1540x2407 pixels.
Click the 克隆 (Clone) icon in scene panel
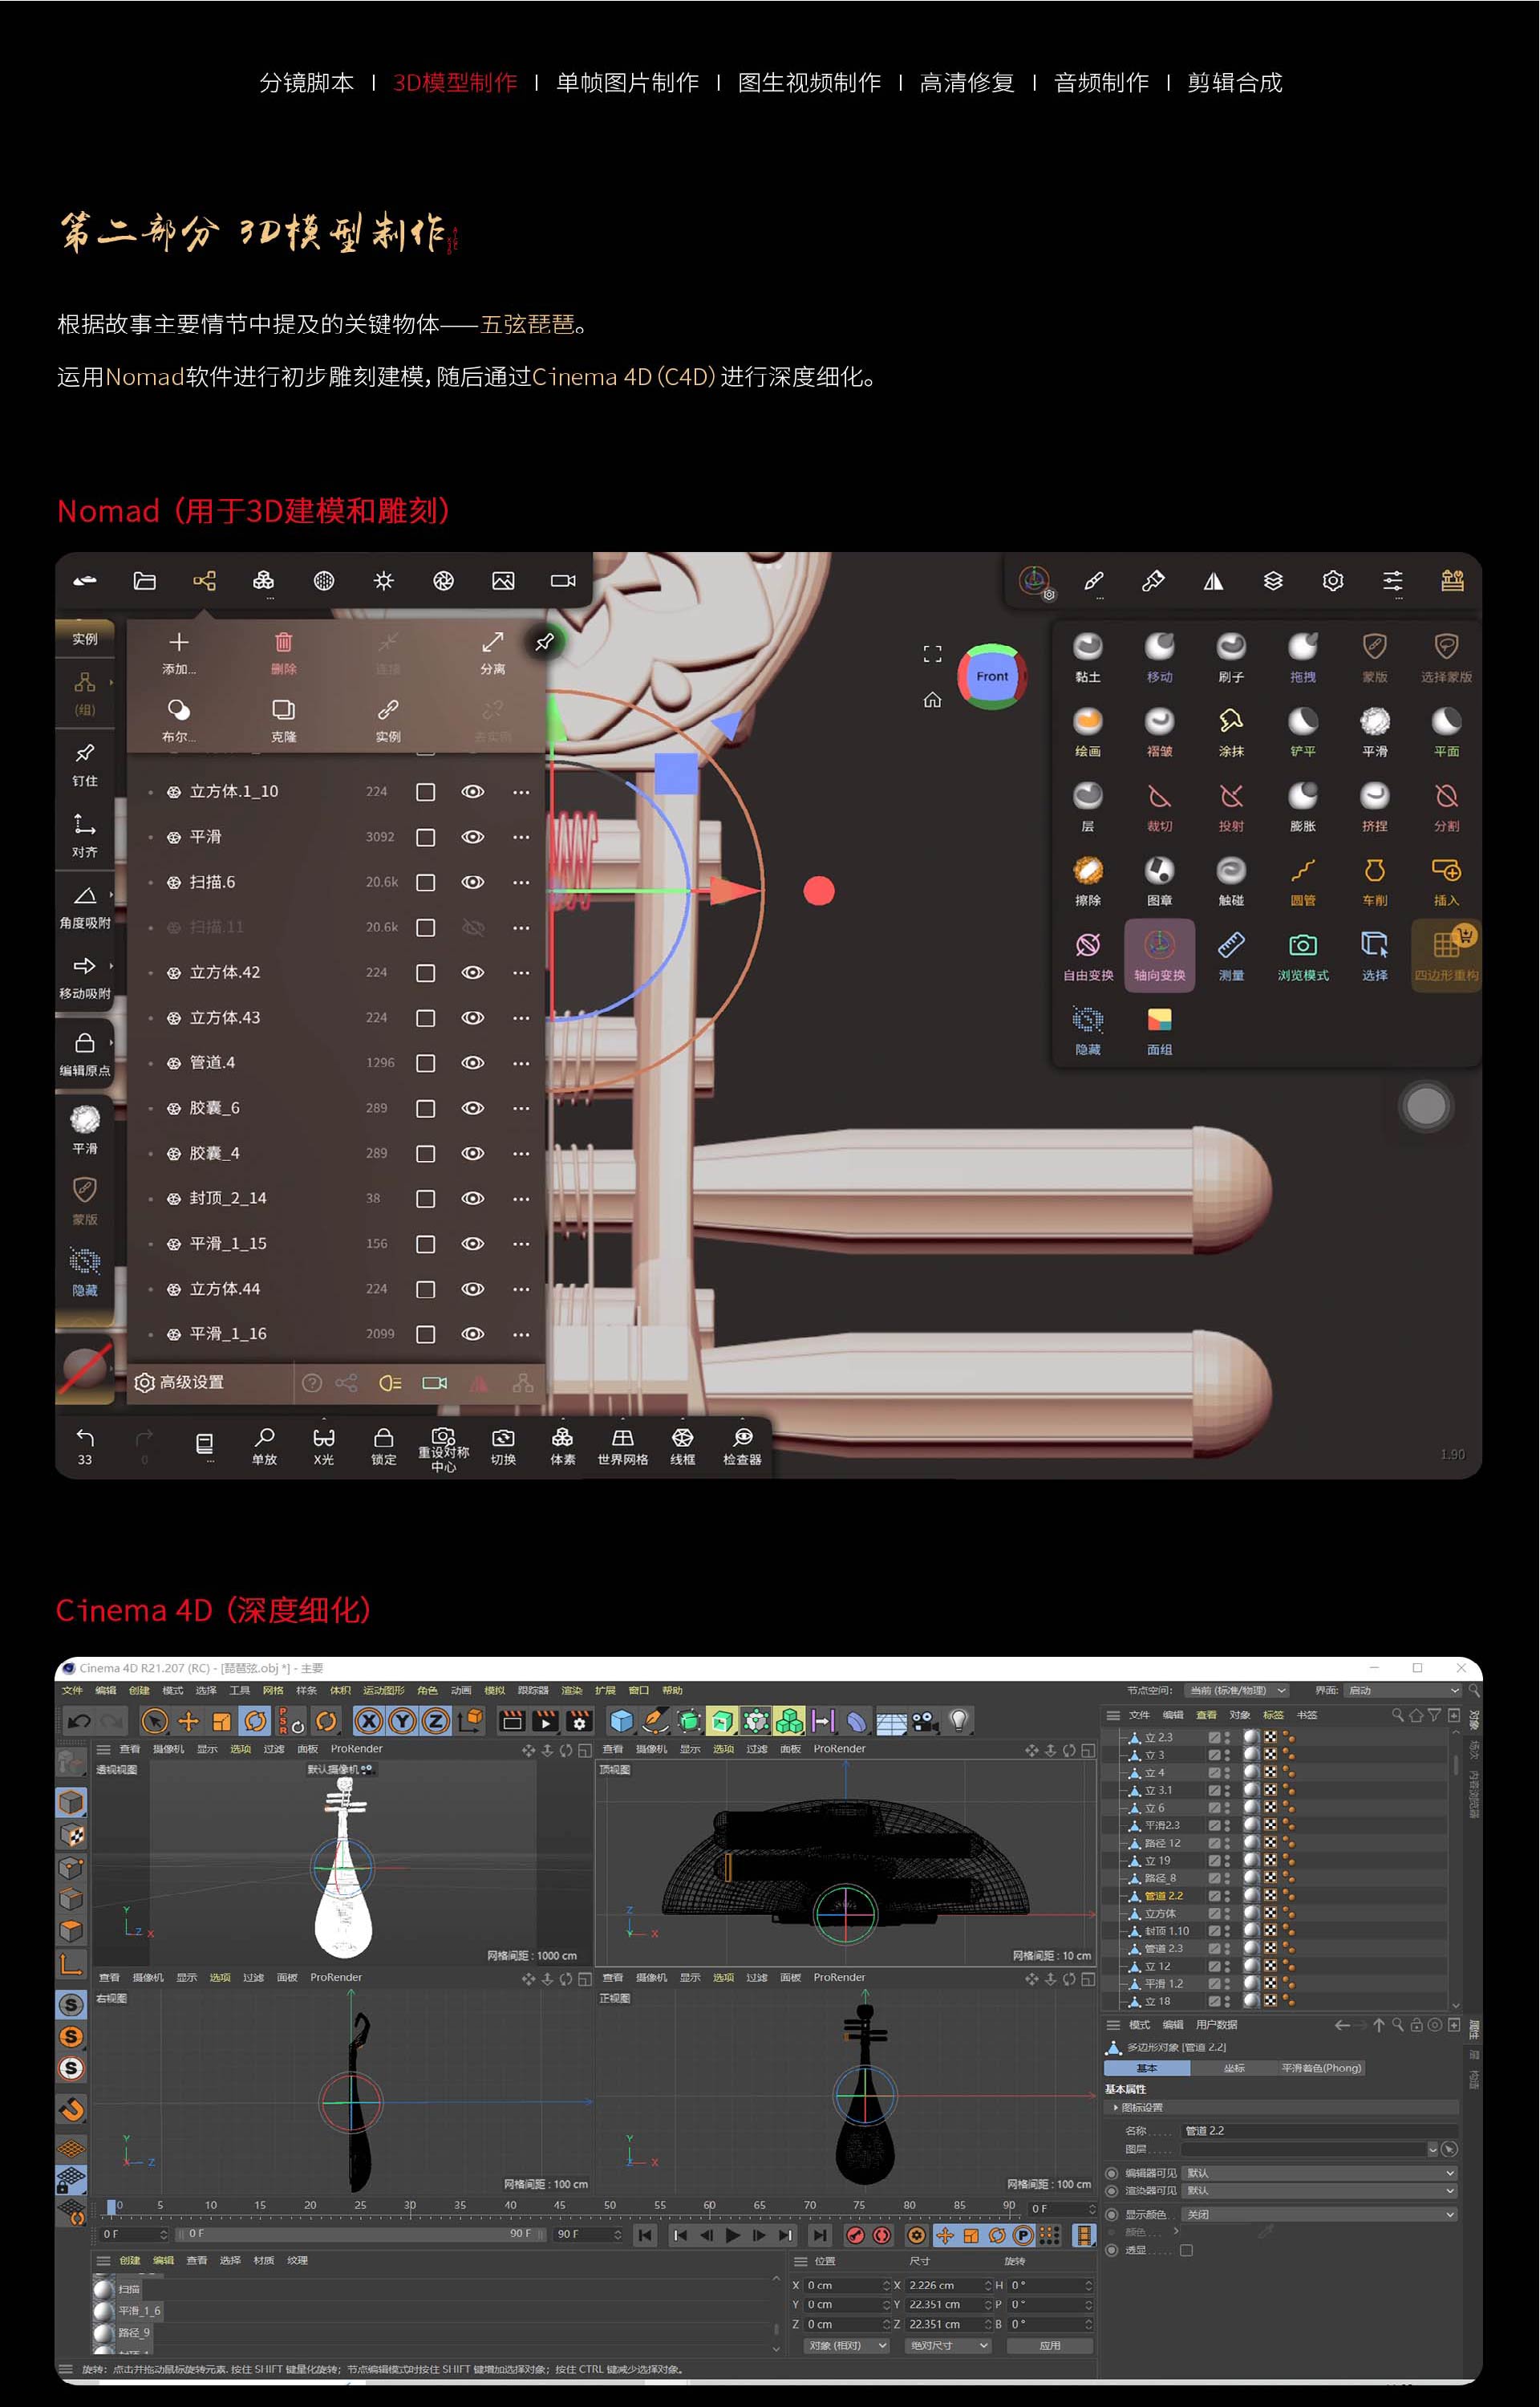pos(283,710)
